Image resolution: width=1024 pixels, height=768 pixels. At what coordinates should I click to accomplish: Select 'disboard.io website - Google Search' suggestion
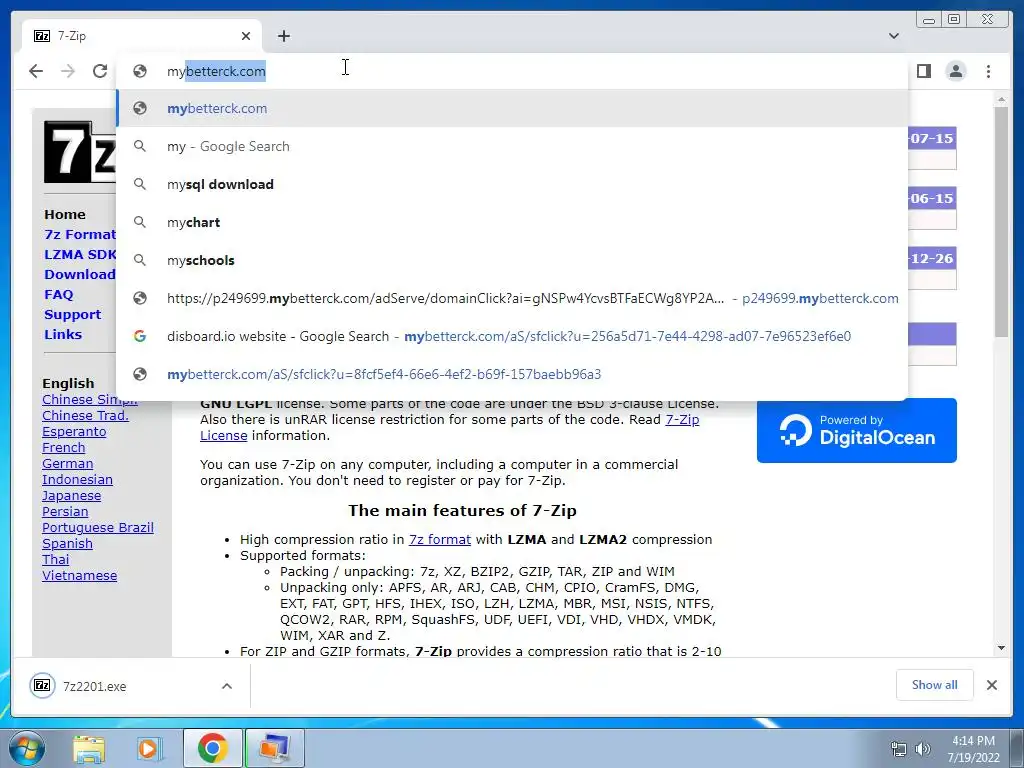pos(512,336)
